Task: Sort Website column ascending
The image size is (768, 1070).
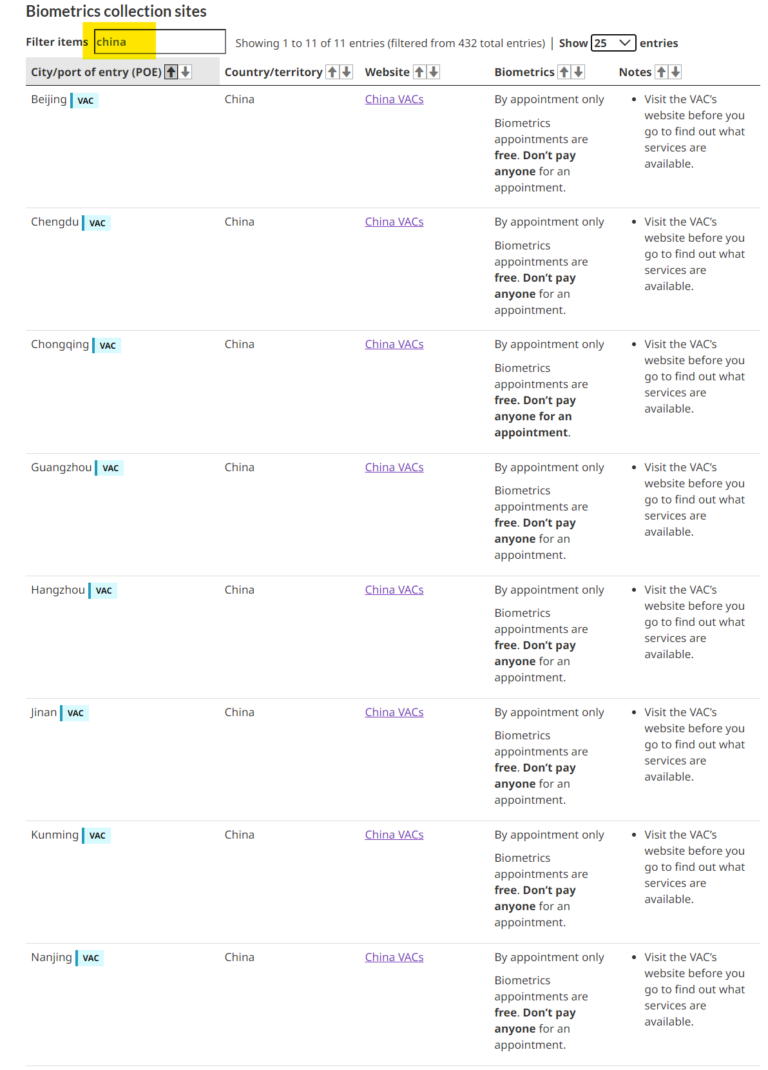Action: [x=420, y=72]
